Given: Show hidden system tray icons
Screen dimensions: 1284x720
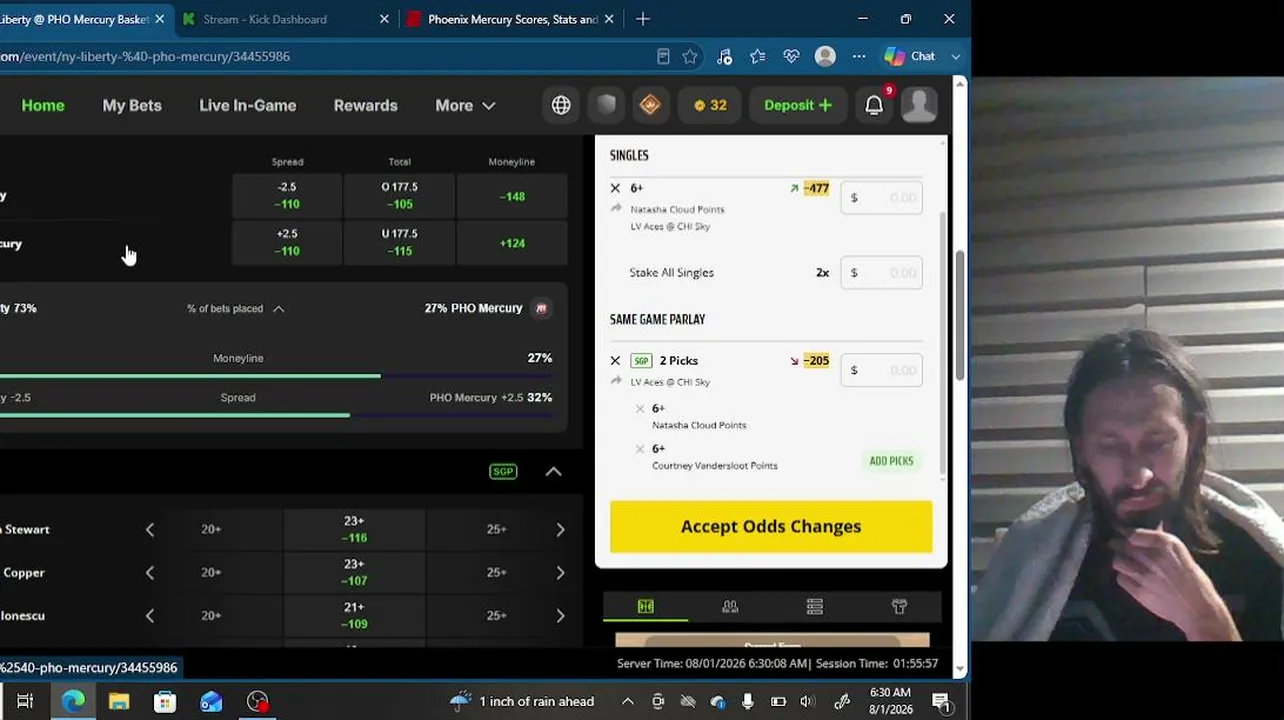Looking at the screenshot, I should [x=628, y=701].
